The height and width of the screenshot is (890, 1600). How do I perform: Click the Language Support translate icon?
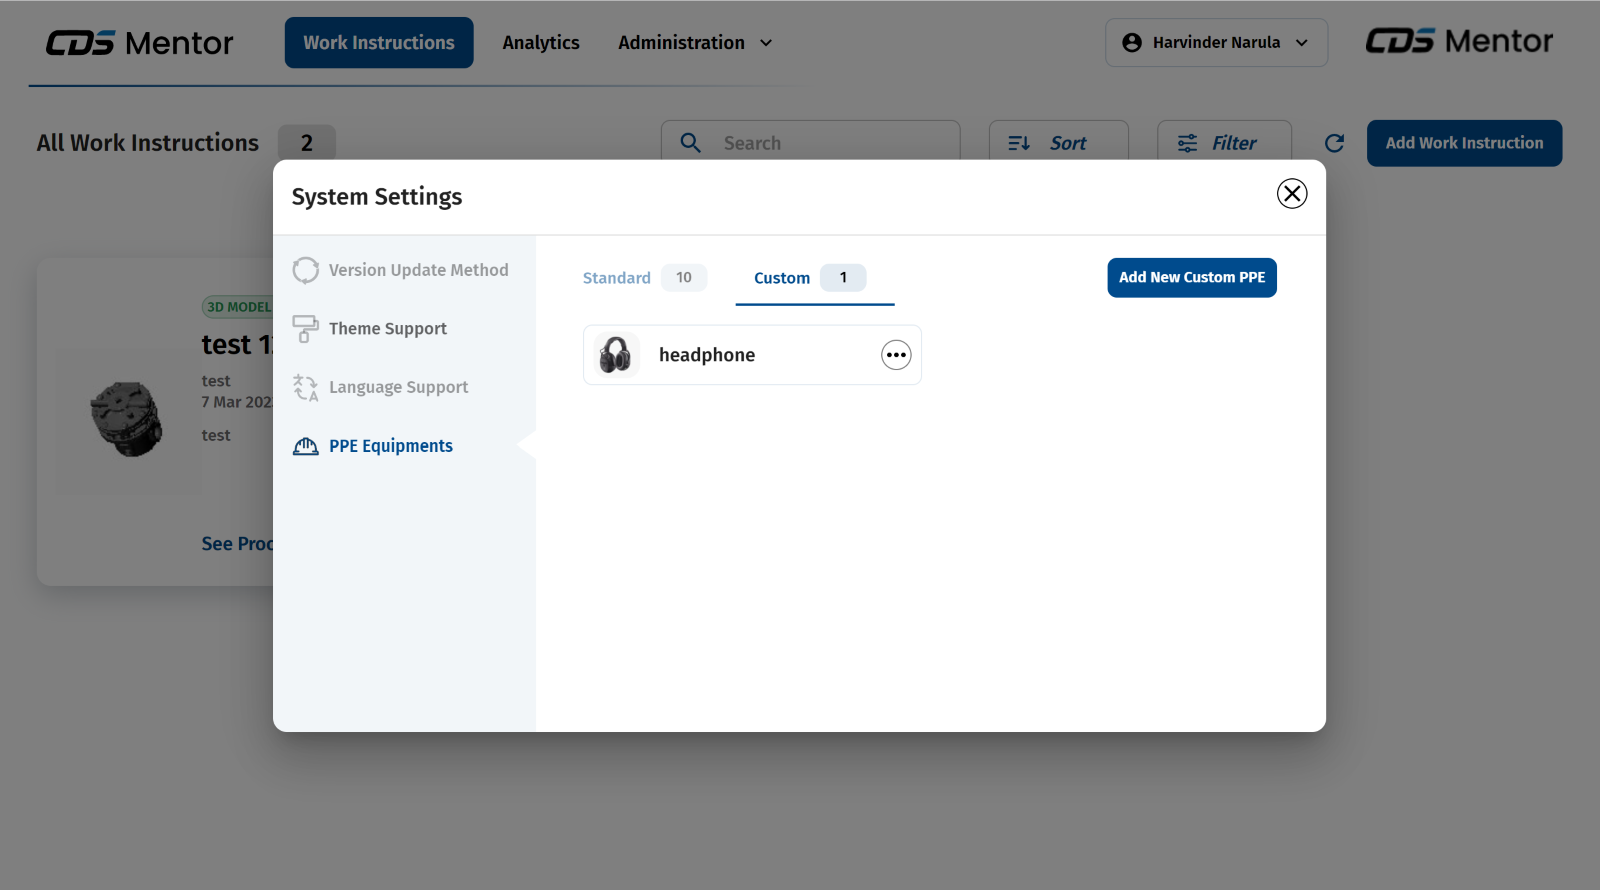(x=305, y=387)
